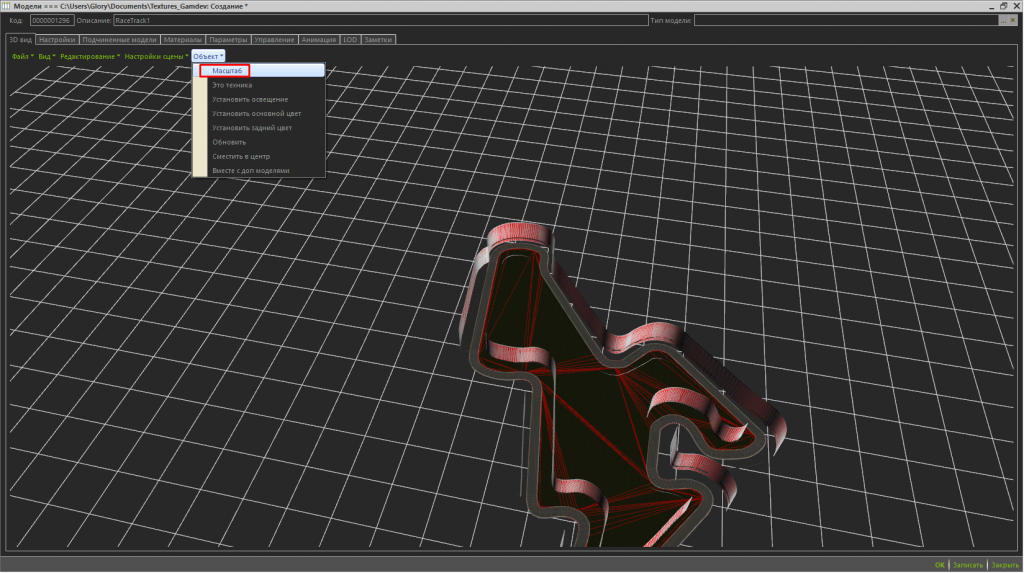This screenshot has height=573, width=1024.
Task: Select Масштаб in the Объект menu
Action: pos(230,71)
